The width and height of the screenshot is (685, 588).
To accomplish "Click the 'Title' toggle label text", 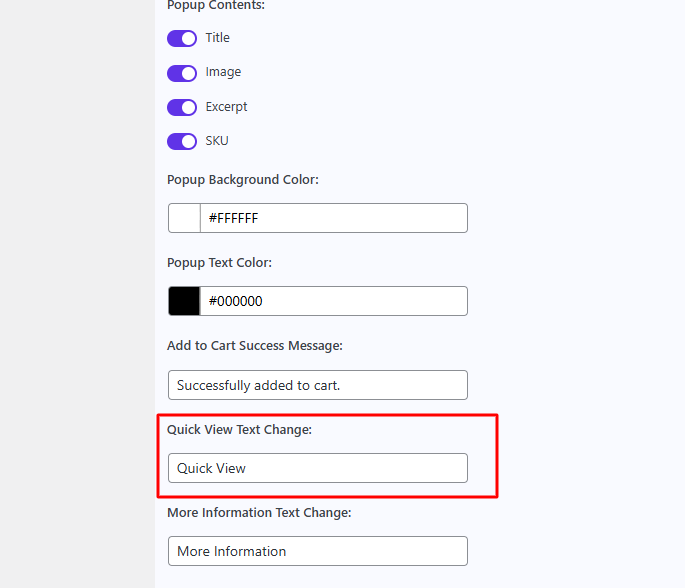I will 218,38.
